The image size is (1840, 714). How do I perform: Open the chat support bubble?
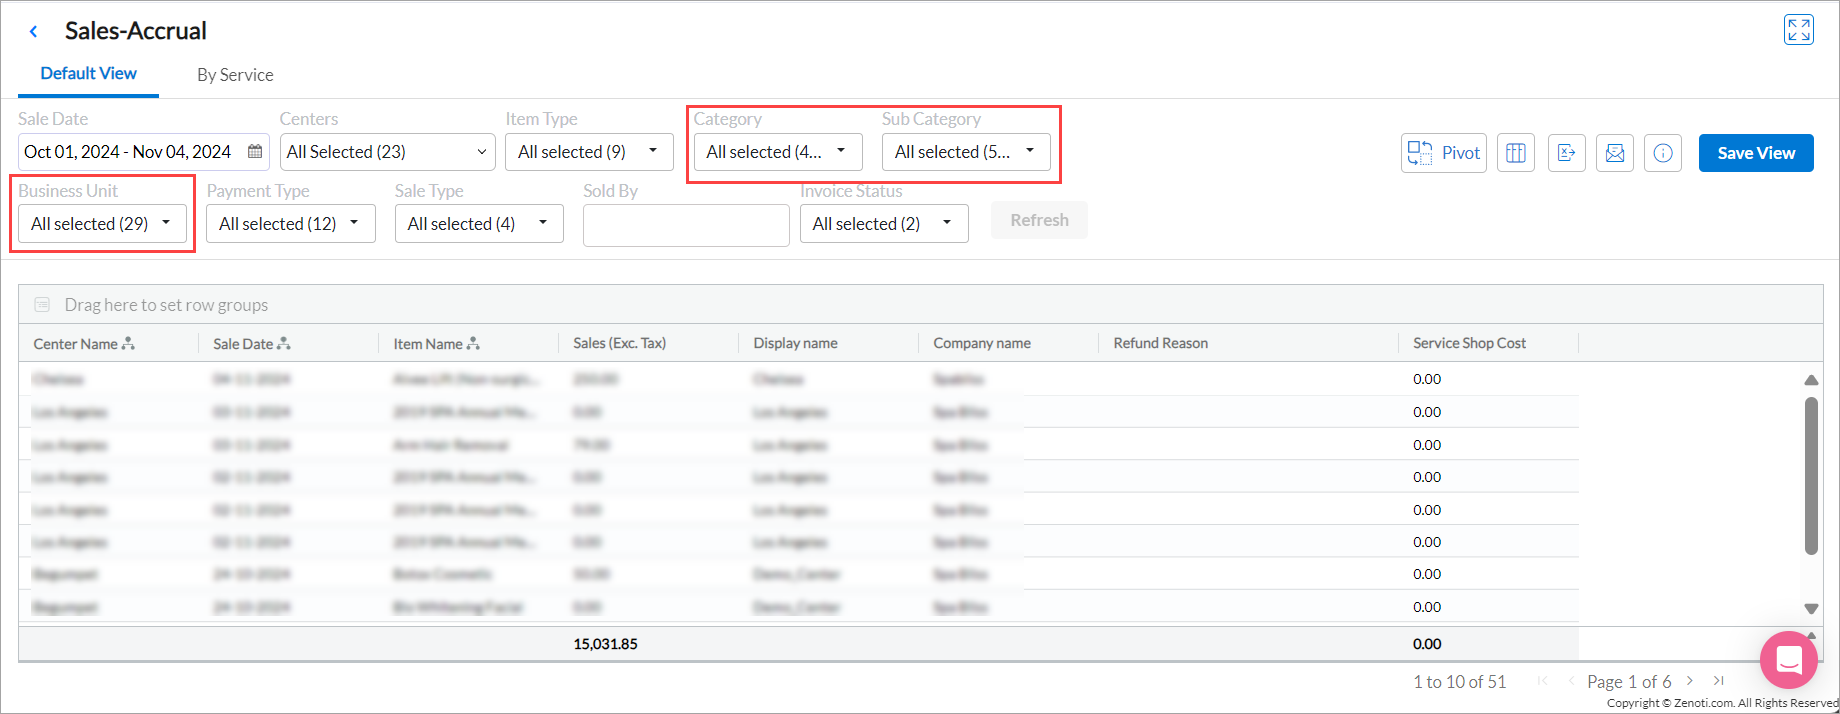[x=1789, y=660]
